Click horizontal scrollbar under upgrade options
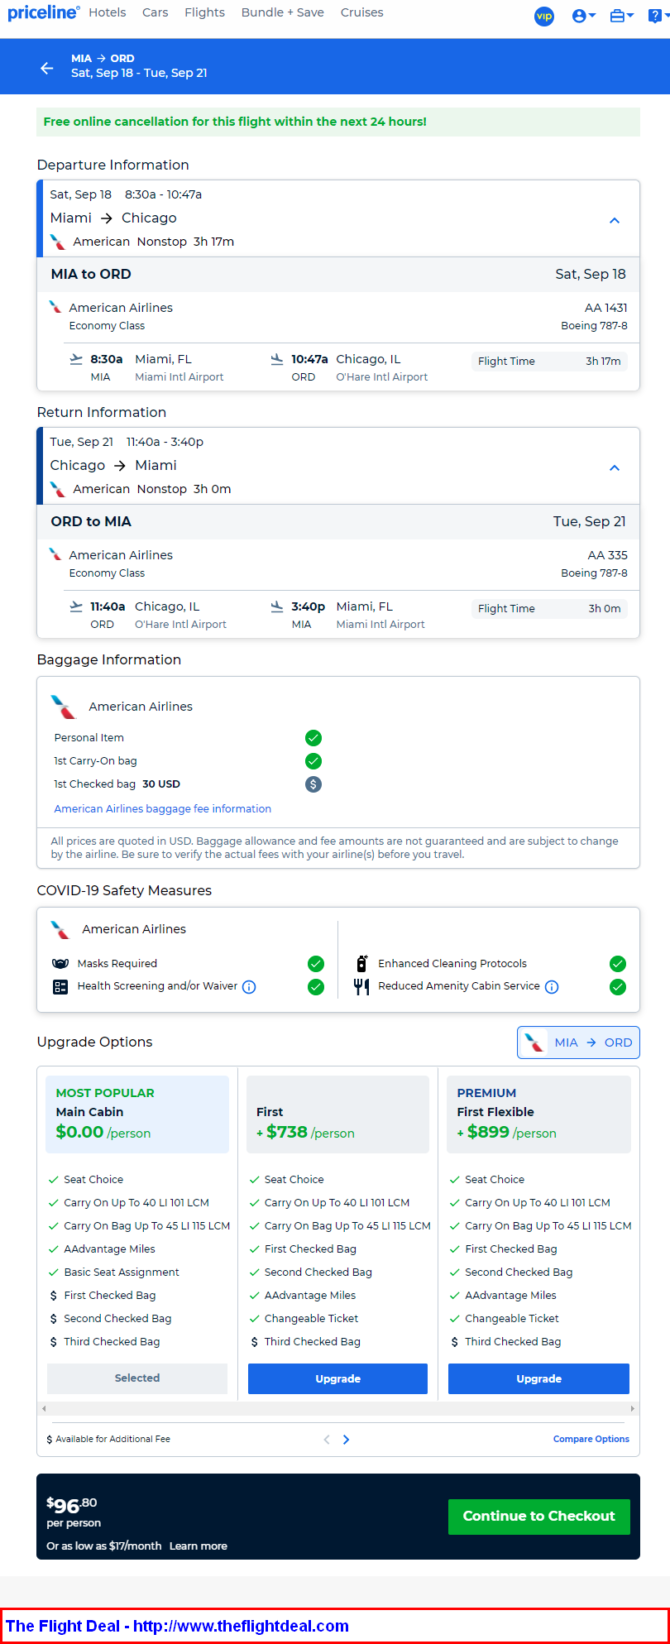Image resolution: width=670 pixels, height=1644 pixels. click(x=338, y=1408)
